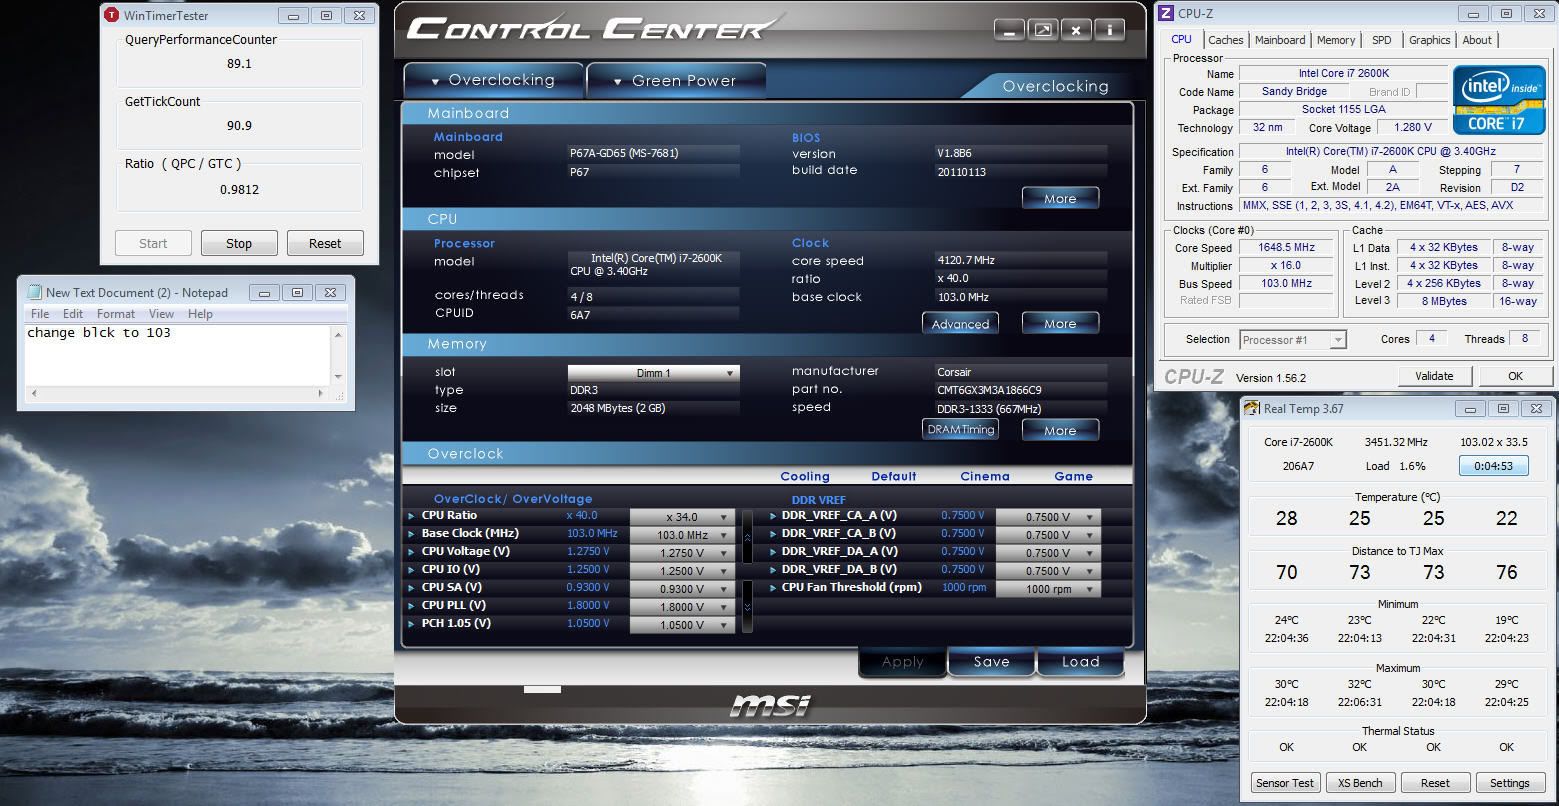The width and height of the screenshot is (1559, 806).
Task: Click the Core Speed 1648.5 MHz value in CPU-Z
Action: point(1287,248)
